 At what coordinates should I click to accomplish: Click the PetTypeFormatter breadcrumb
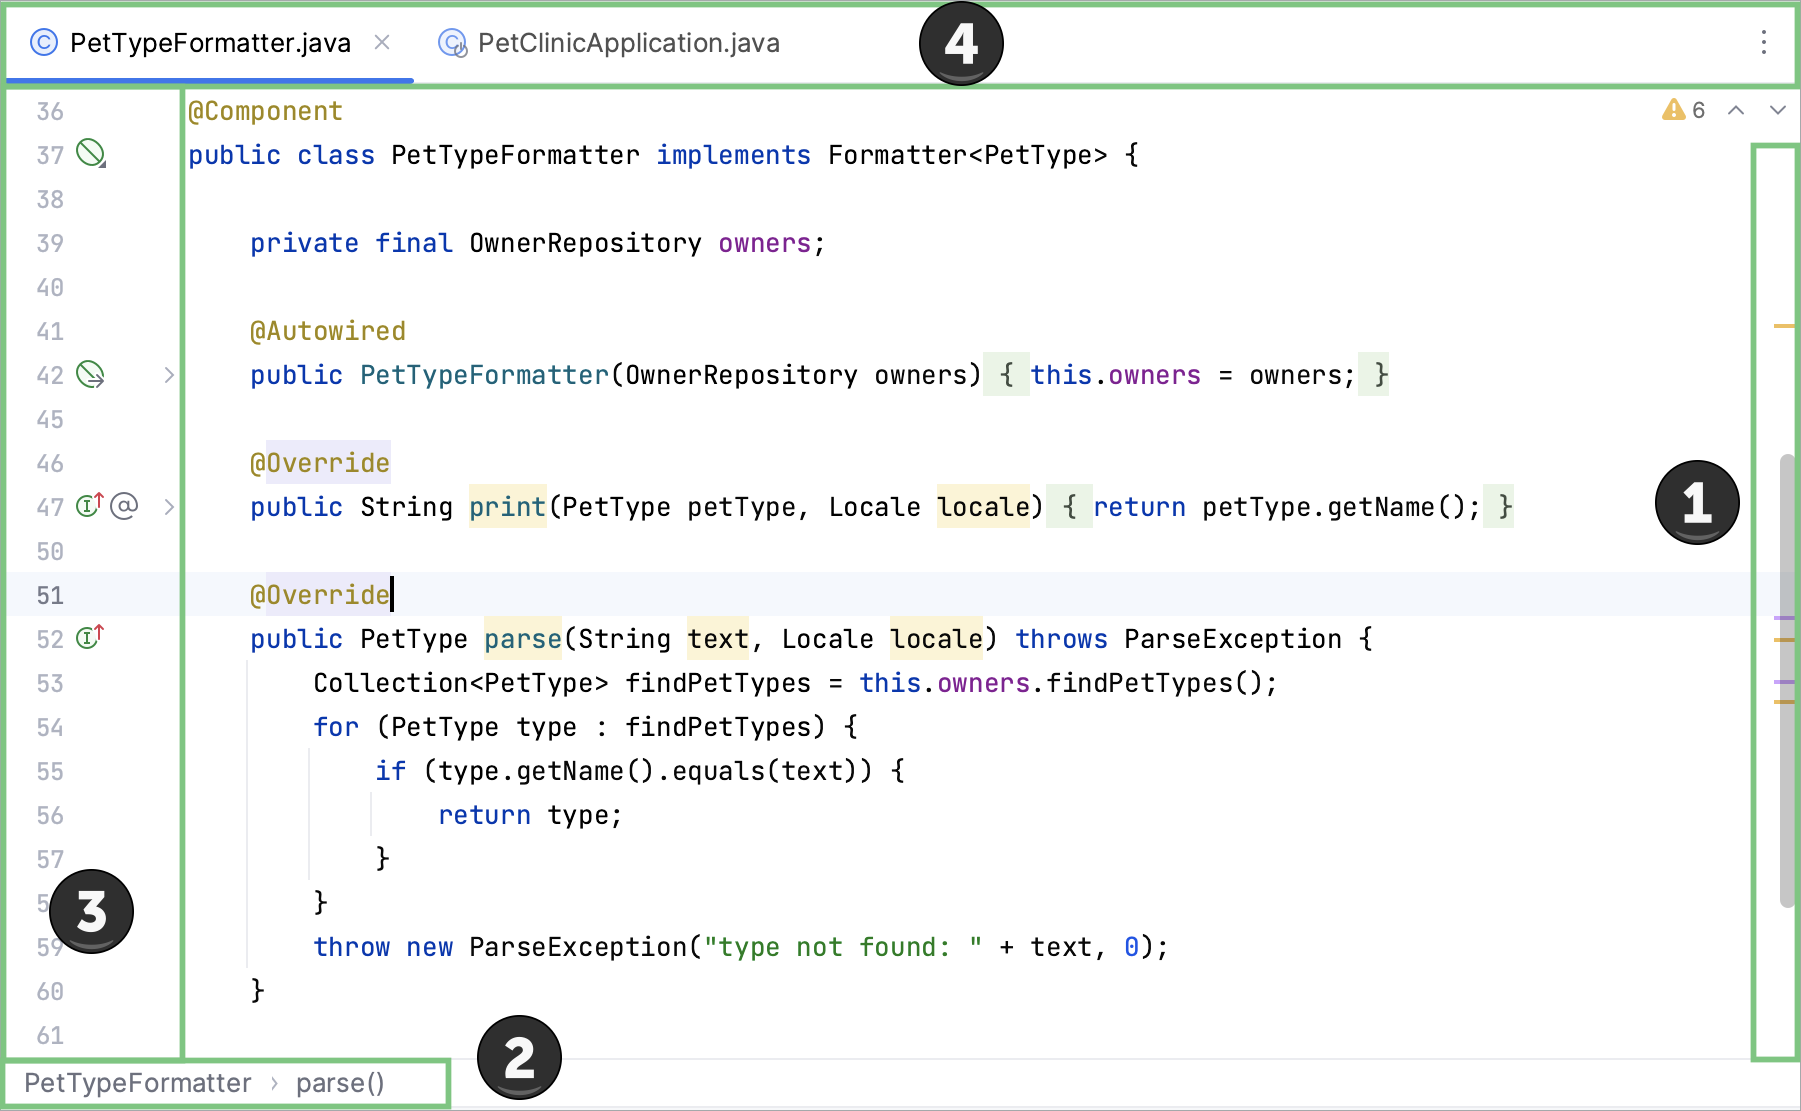138,1083
